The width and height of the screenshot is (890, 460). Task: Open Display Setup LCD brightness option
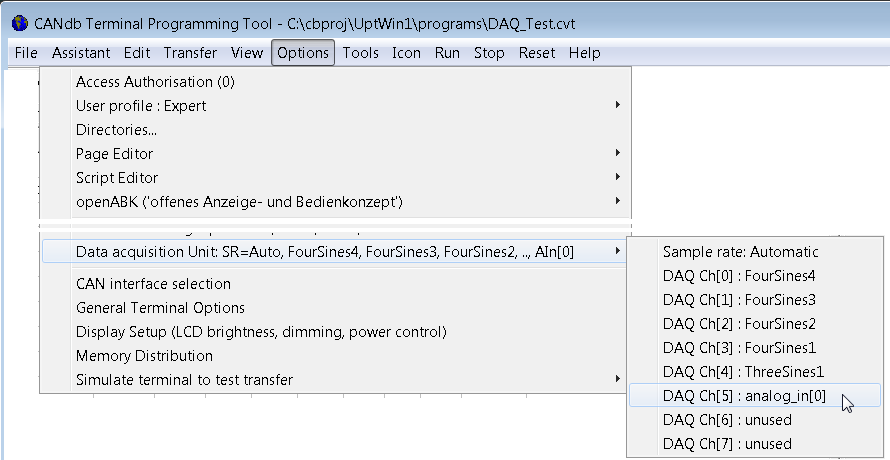coord(261,332)
